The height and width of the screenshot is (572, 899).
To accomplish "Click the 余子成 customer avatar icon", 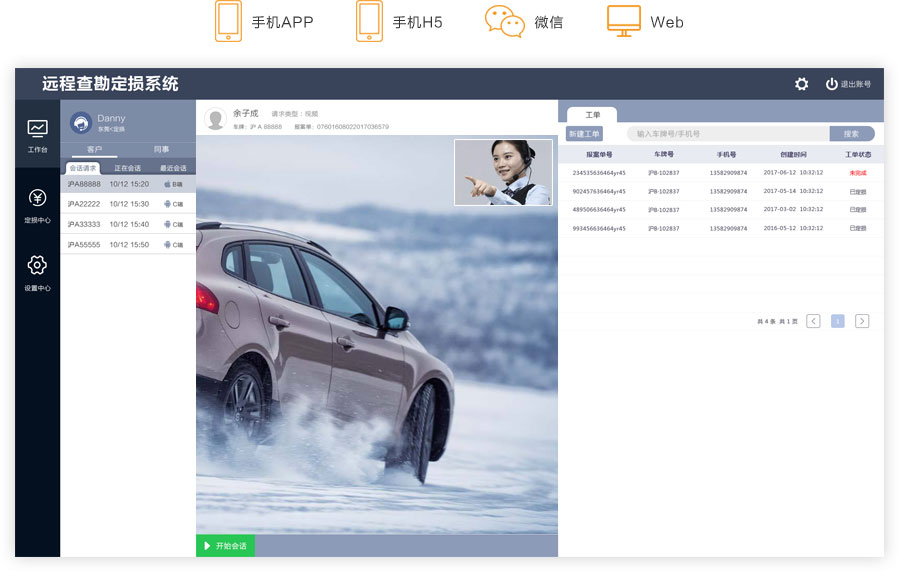I will (x=215, y=120).
